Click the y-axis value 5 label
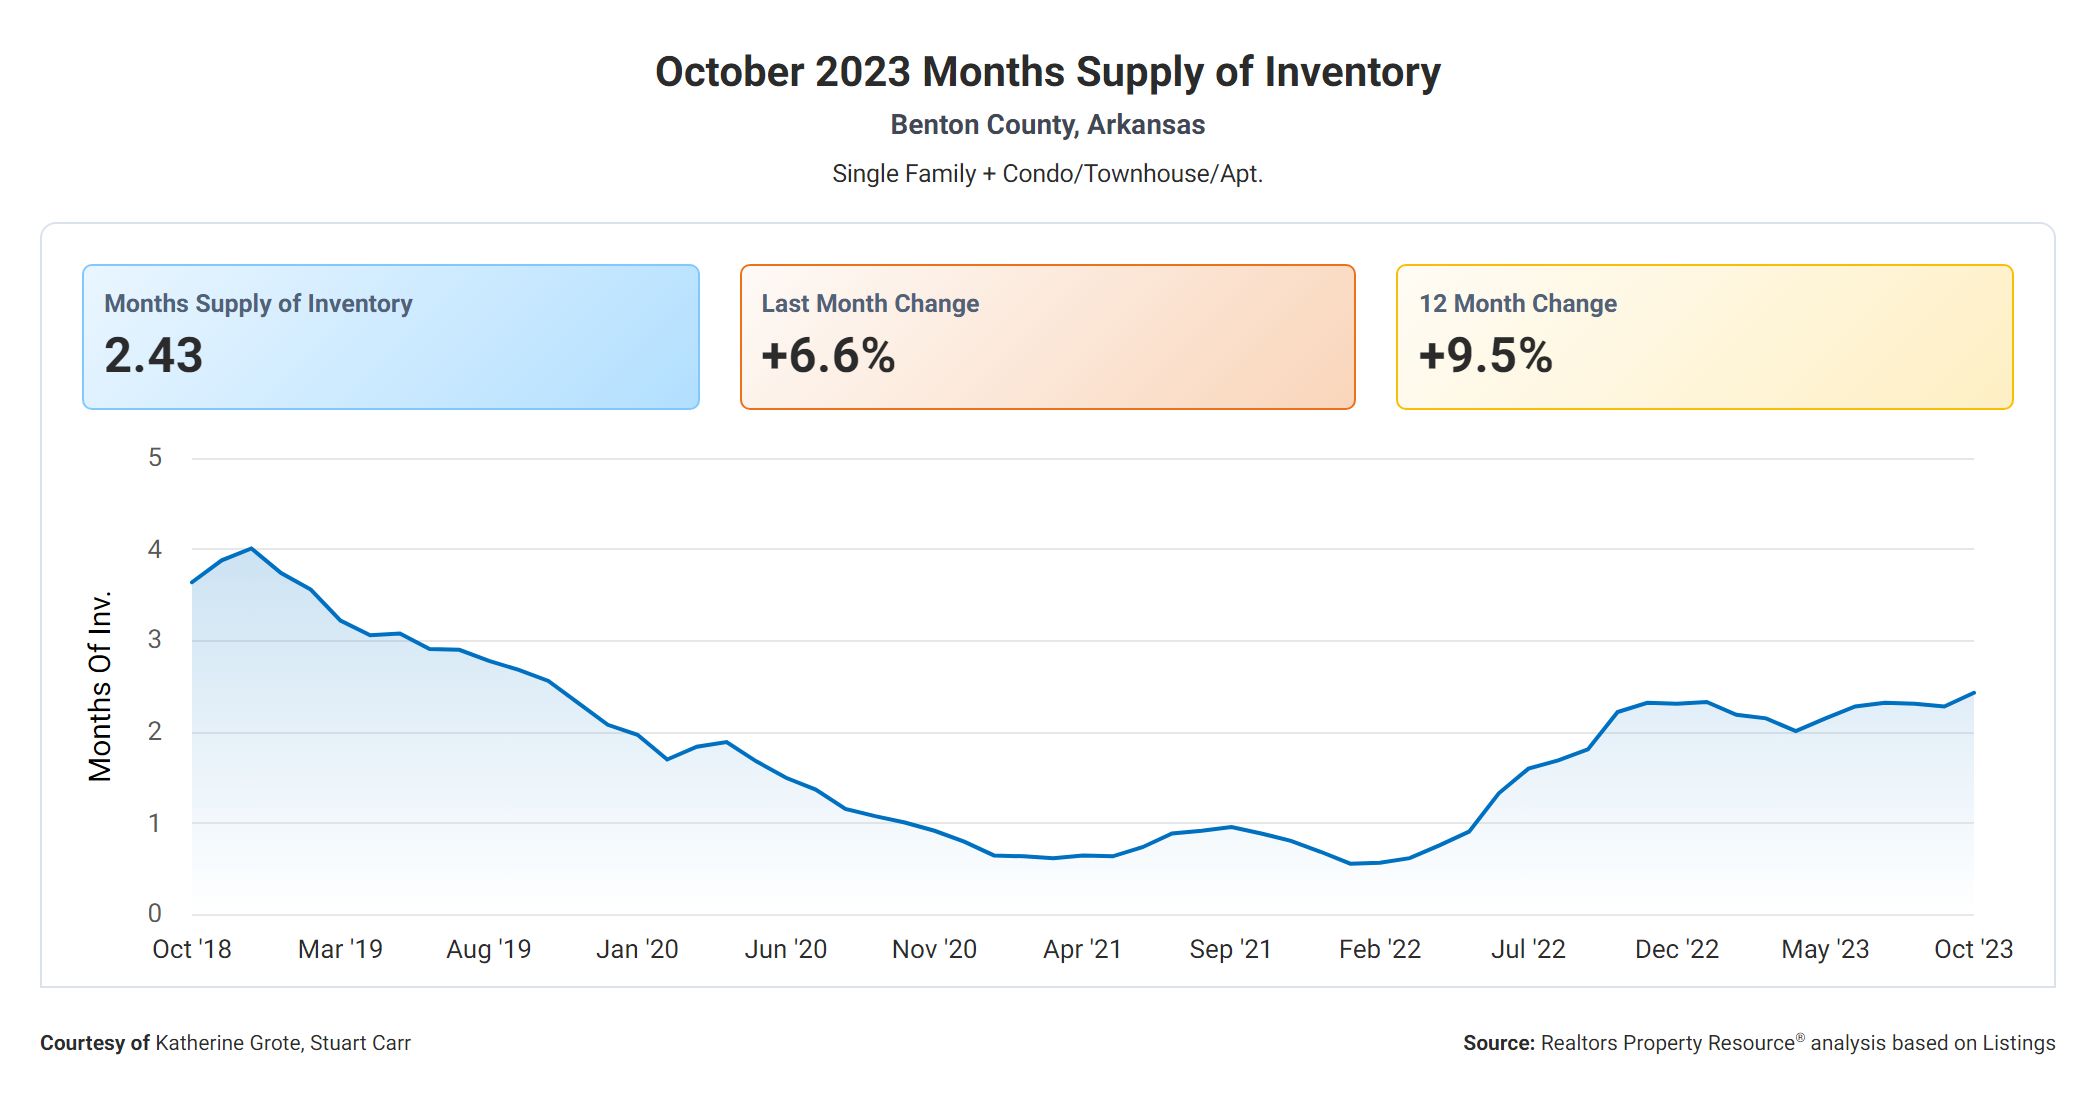The width and height of the screenshot is (2096, 1100). coord(155,458)
